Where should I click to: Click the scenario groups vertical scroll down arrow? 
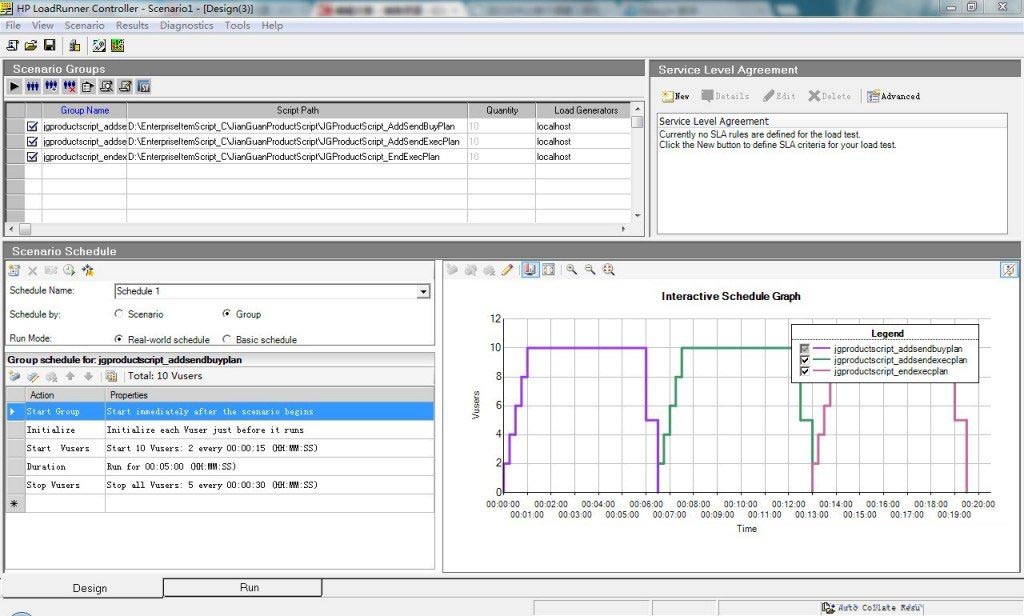(x=637, y=216)
